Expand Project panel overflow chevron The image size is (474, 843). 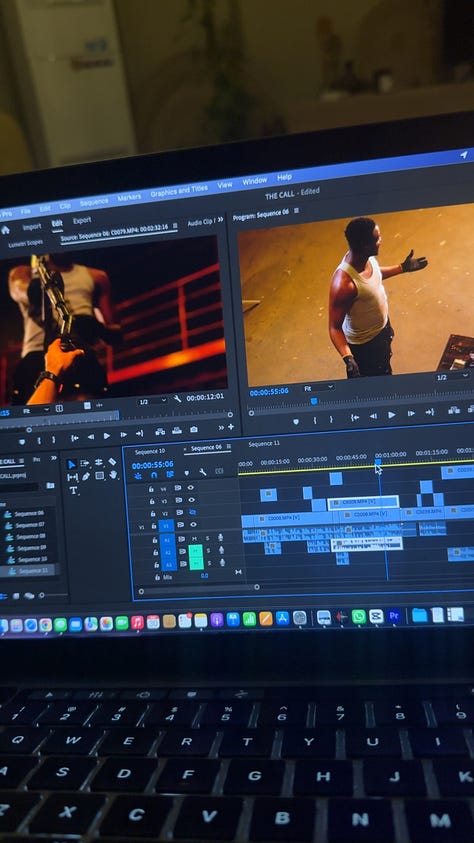54,458
